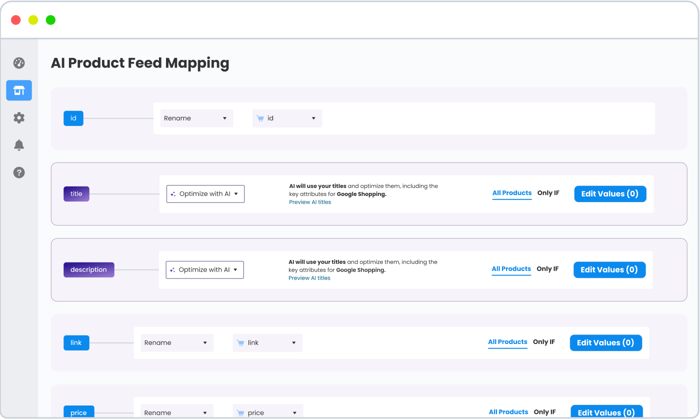Open the notifications bell icon
The width and height of the screenshot is (700, 420).
18,145
